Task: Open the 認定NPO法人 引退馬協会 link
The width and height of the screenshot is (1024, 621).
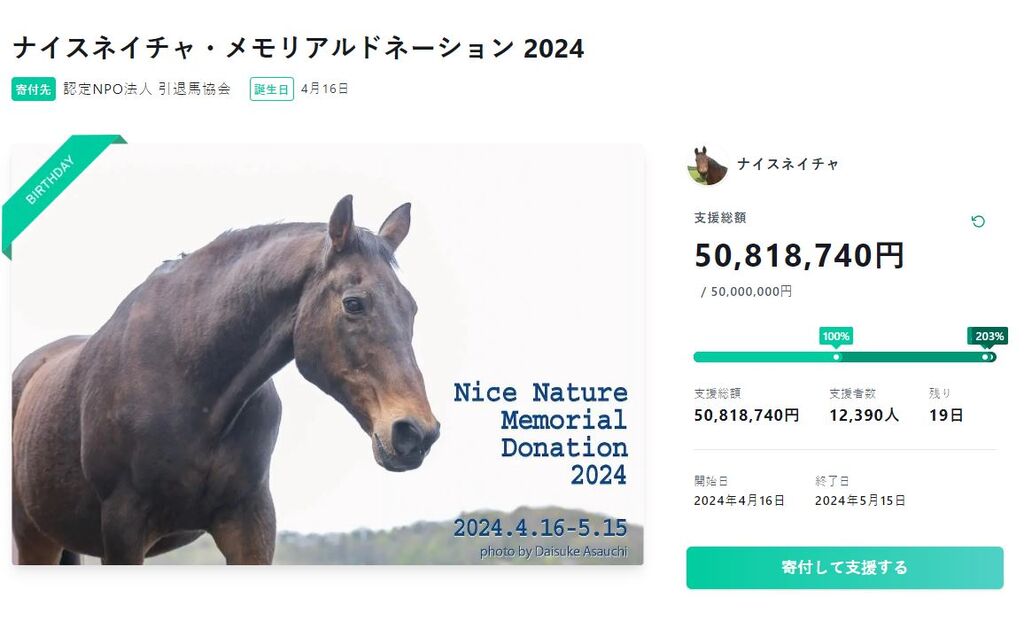Action: tap(147, 89)
